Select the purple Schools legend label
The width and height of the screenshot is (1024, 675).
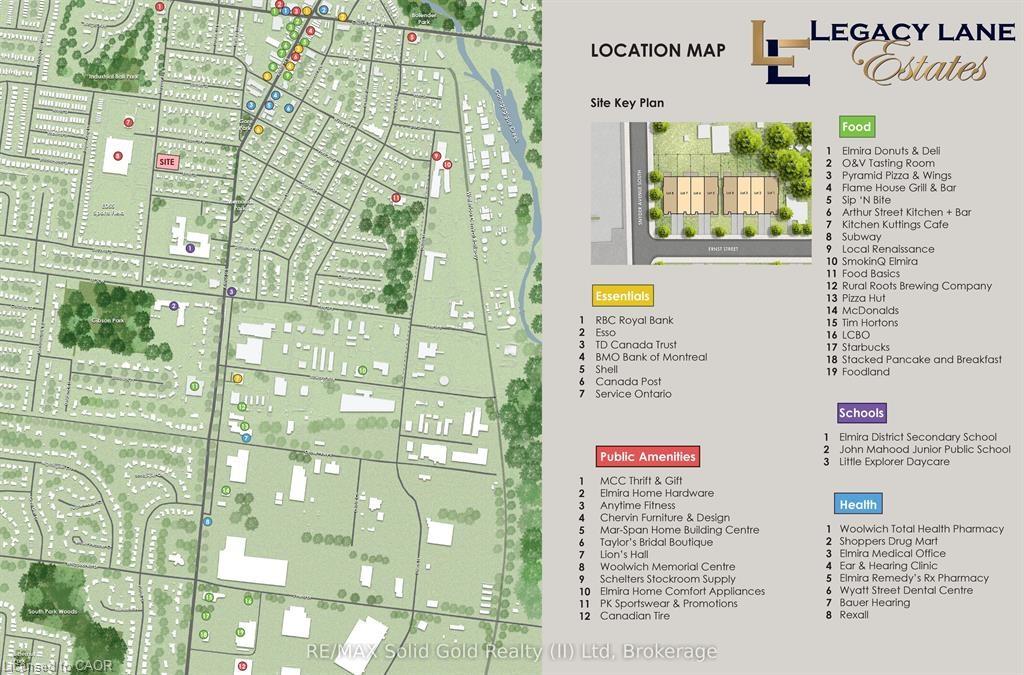[x=861, y=413]
